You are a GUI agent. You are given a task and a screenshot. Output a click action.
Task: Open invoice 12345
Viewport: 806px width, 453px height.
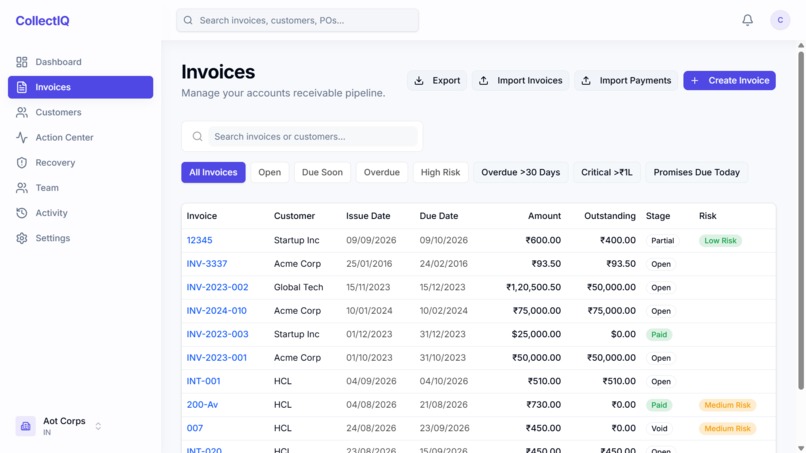coord(199,241)
